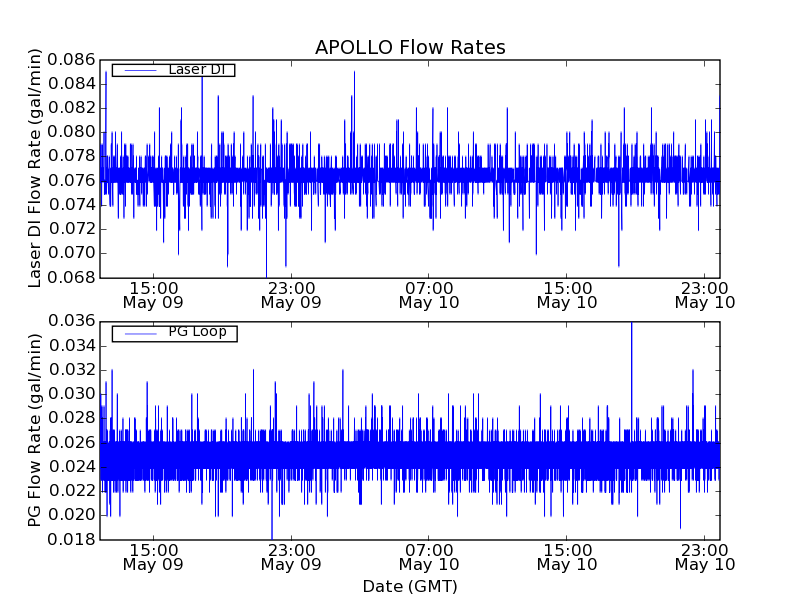Click the "APOLLO Flow Rates" chart title

tap(410, 47)
